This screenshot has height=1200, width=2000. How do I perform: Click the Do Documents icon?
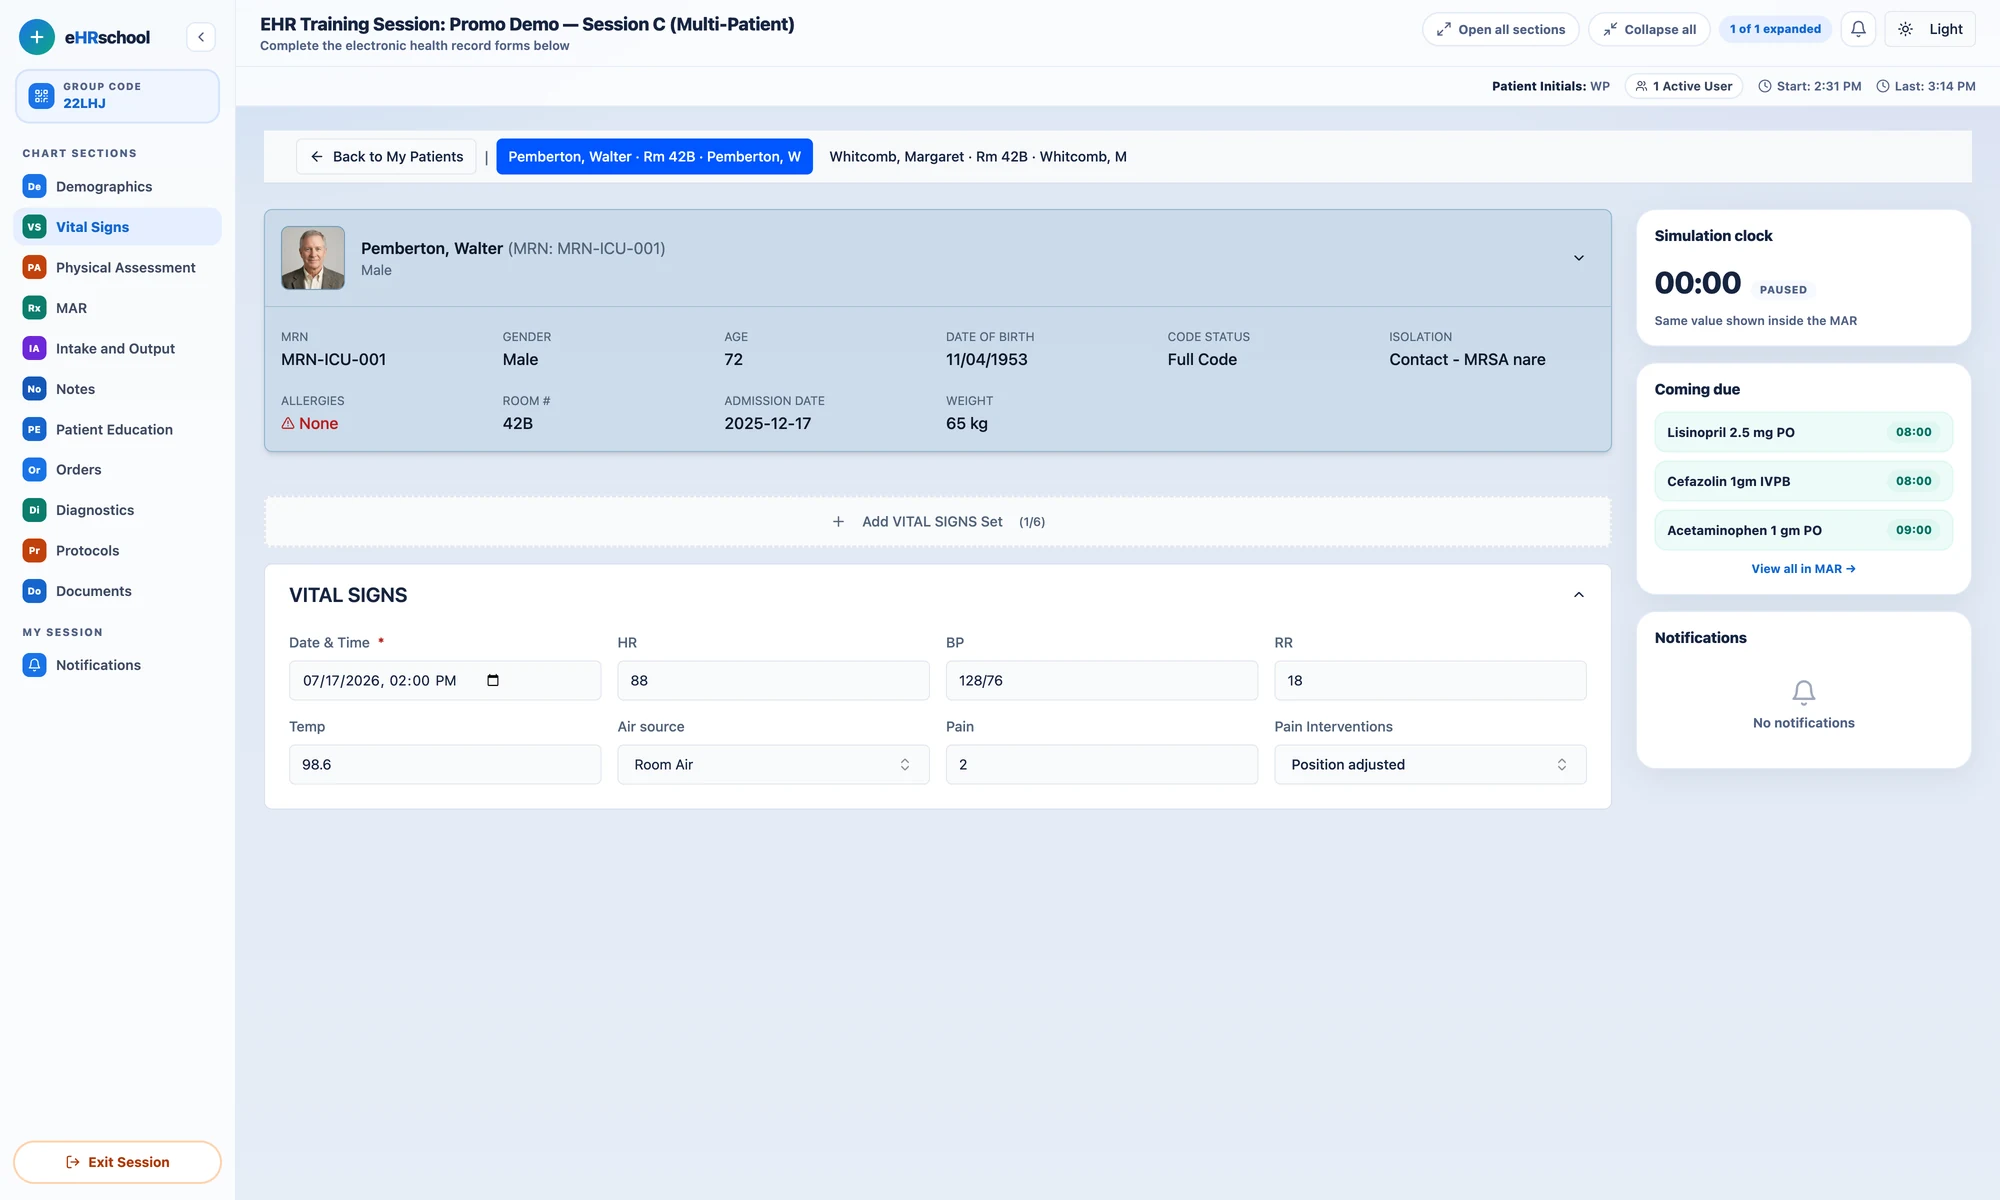coord(34,591)
